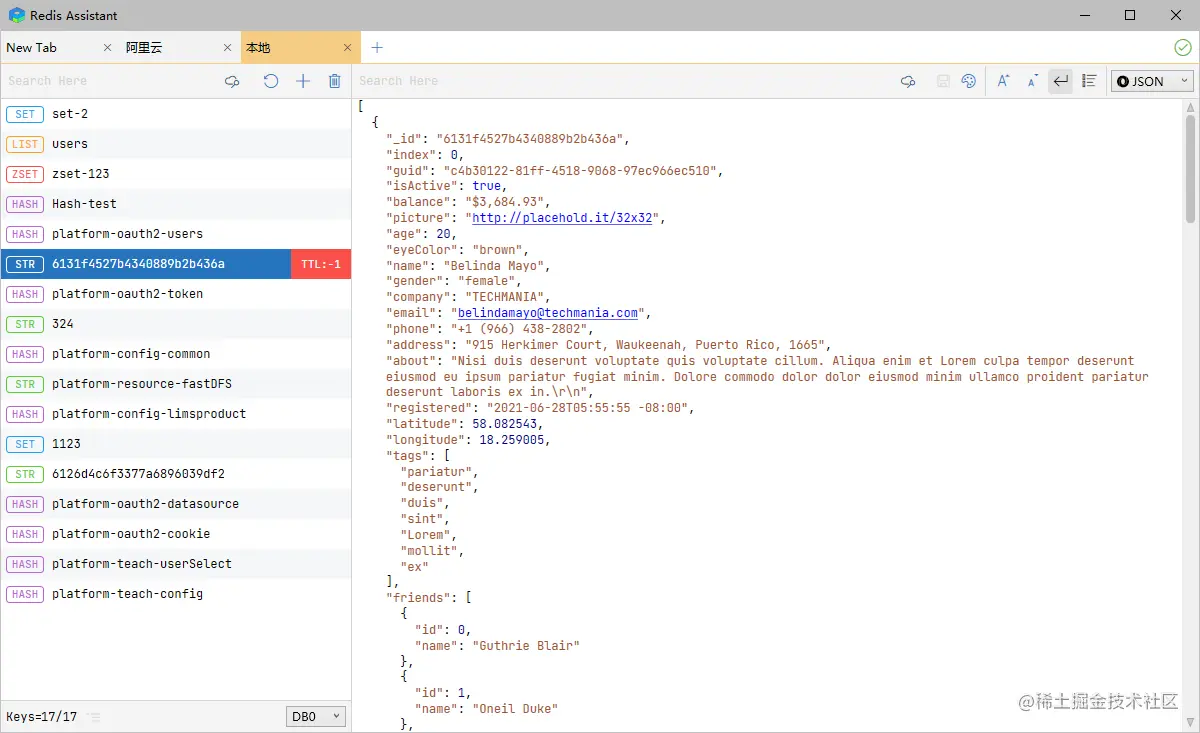Screen dimensions: 1200x733
Task: Click the latitude value 58.082543
Action: pos(508,424)
